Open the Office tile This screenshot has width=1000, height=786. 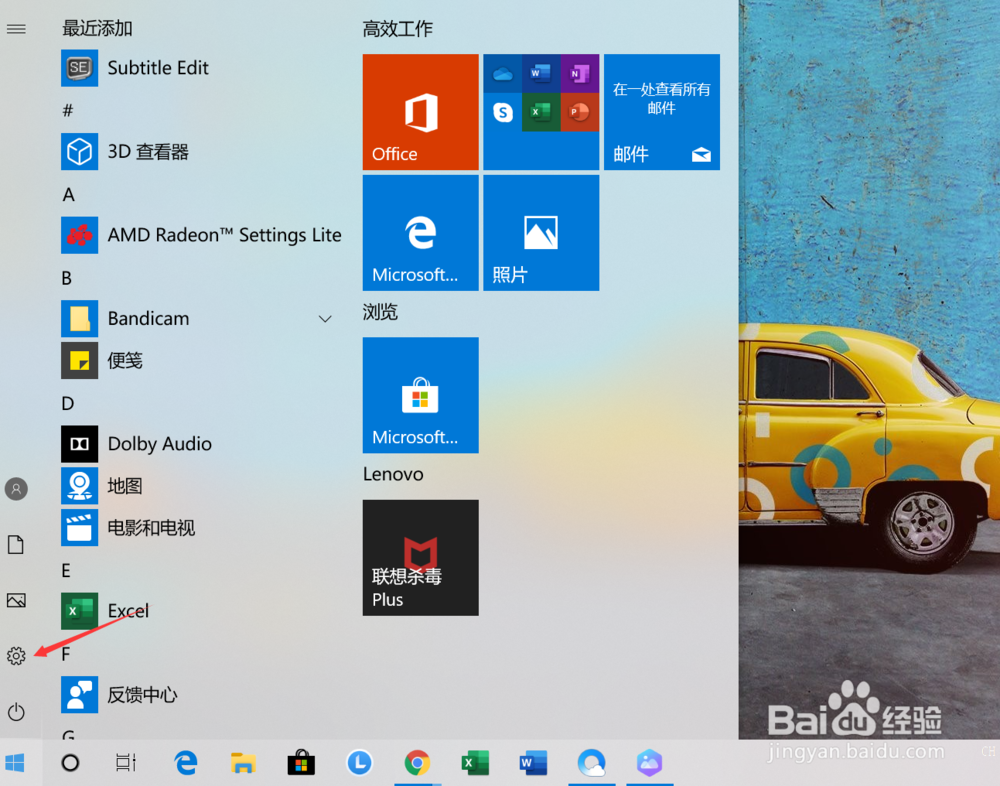coord(420,112)
